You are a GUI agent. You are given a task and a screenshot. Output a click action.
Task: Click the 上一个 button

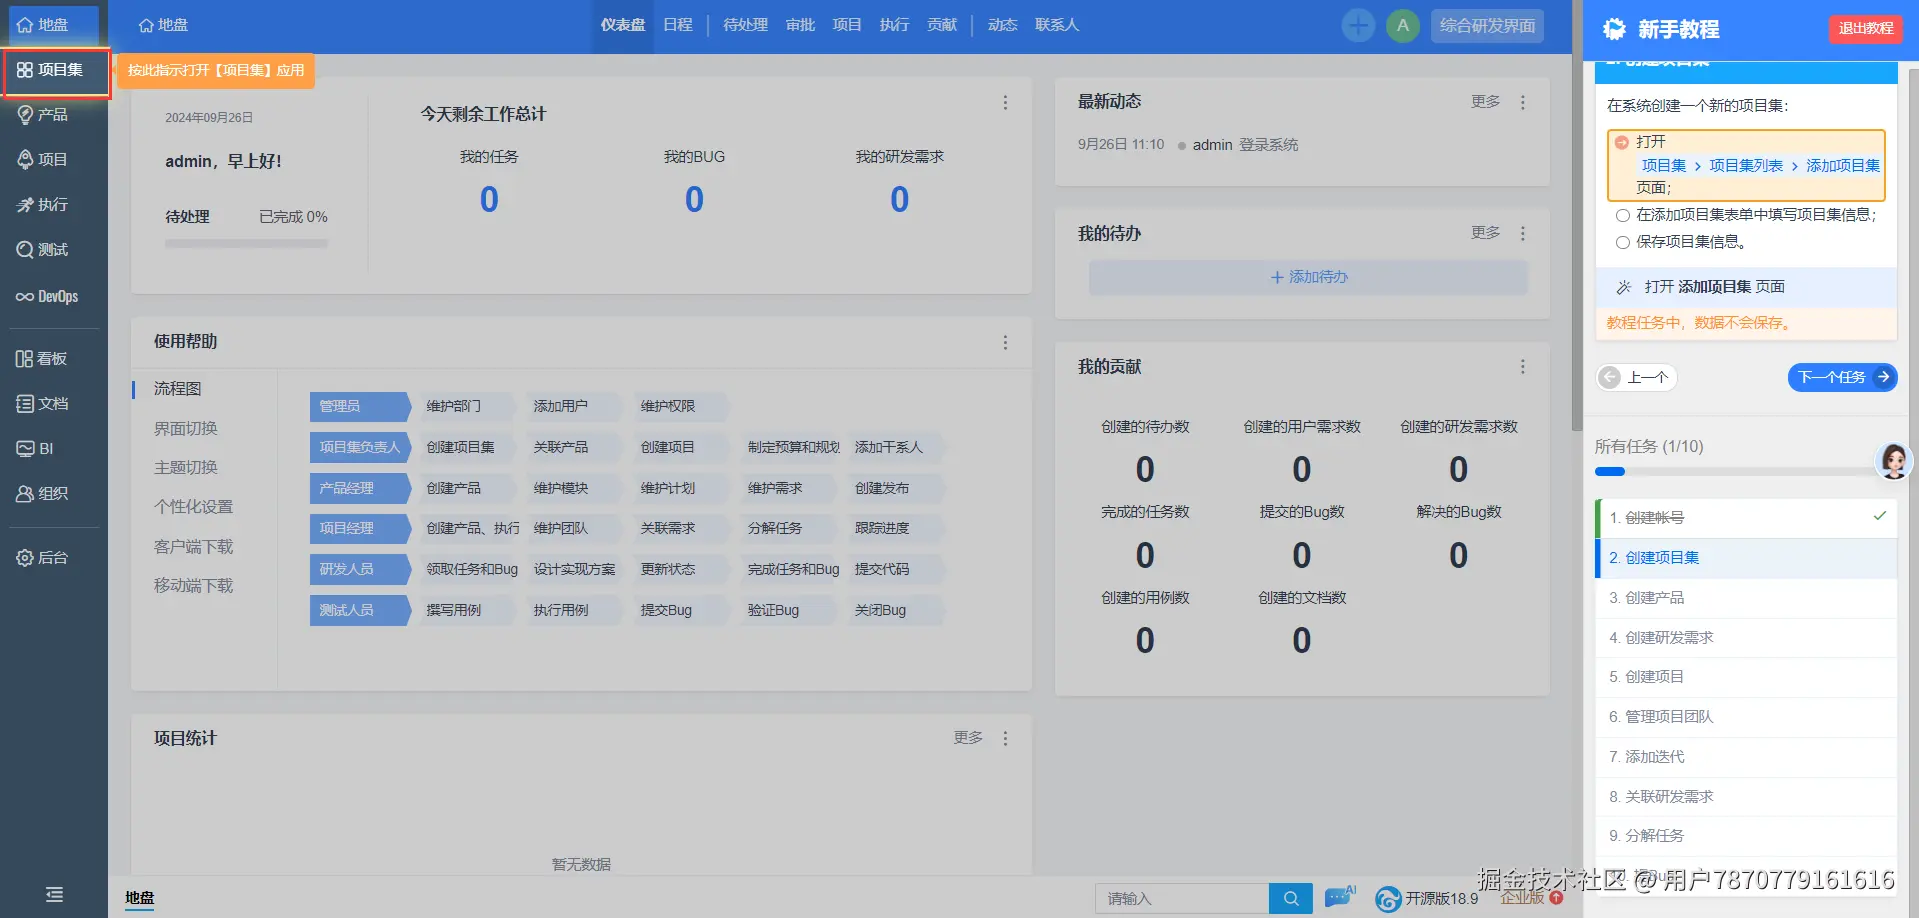click(1636, 377)
